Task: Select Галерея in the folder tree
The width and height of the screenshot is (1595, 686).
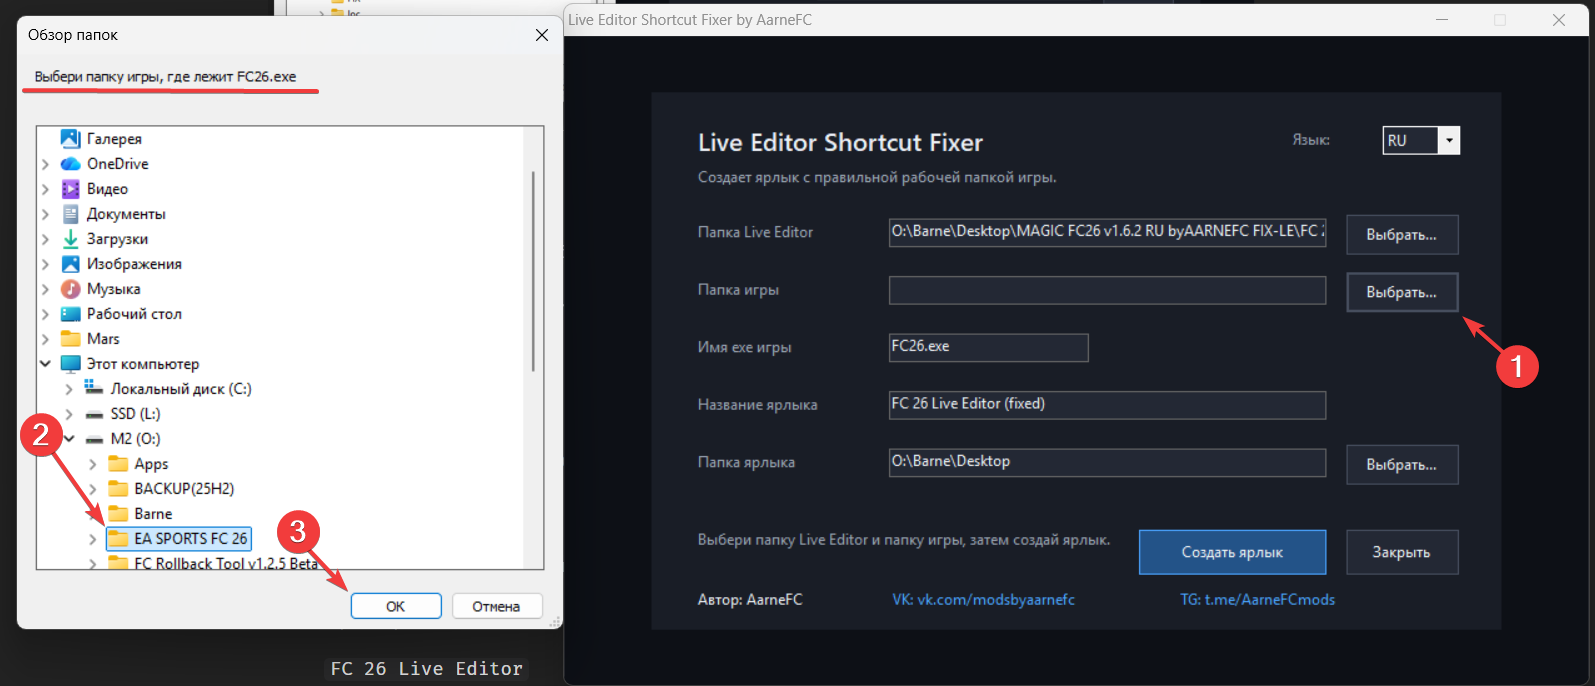Action: [114, 139]
